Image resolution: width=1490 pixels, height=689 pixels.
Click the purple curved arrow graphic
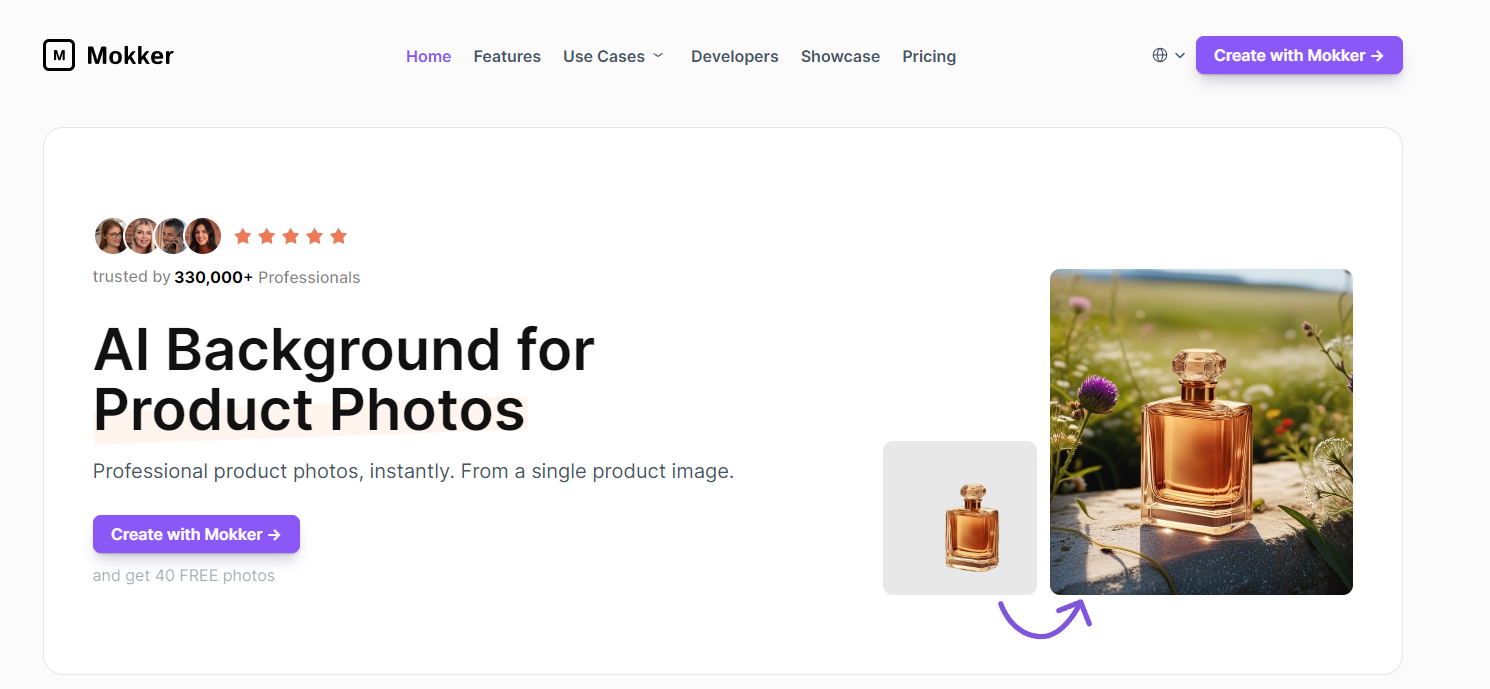tap(1044, 617)
